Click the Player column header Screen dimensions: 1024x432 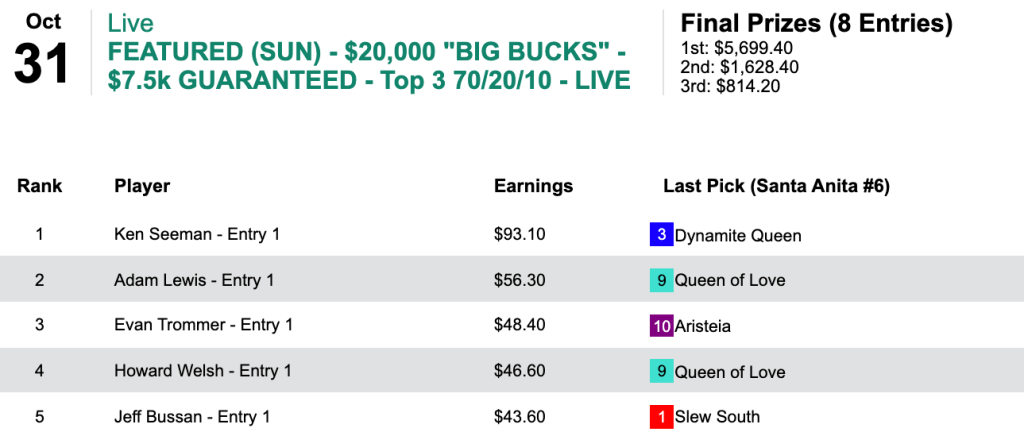click(142, 186)
